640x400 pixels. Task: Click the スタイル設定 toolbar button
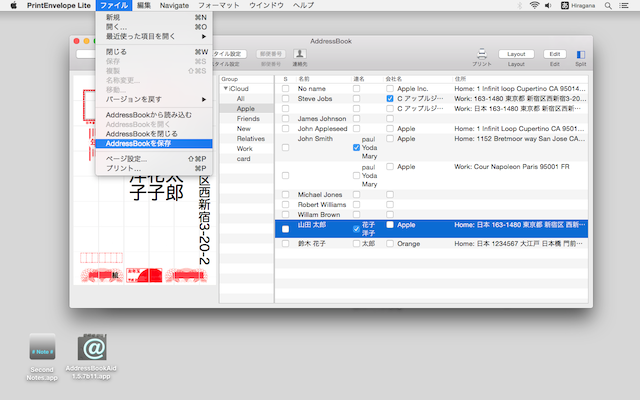point(229,54)
